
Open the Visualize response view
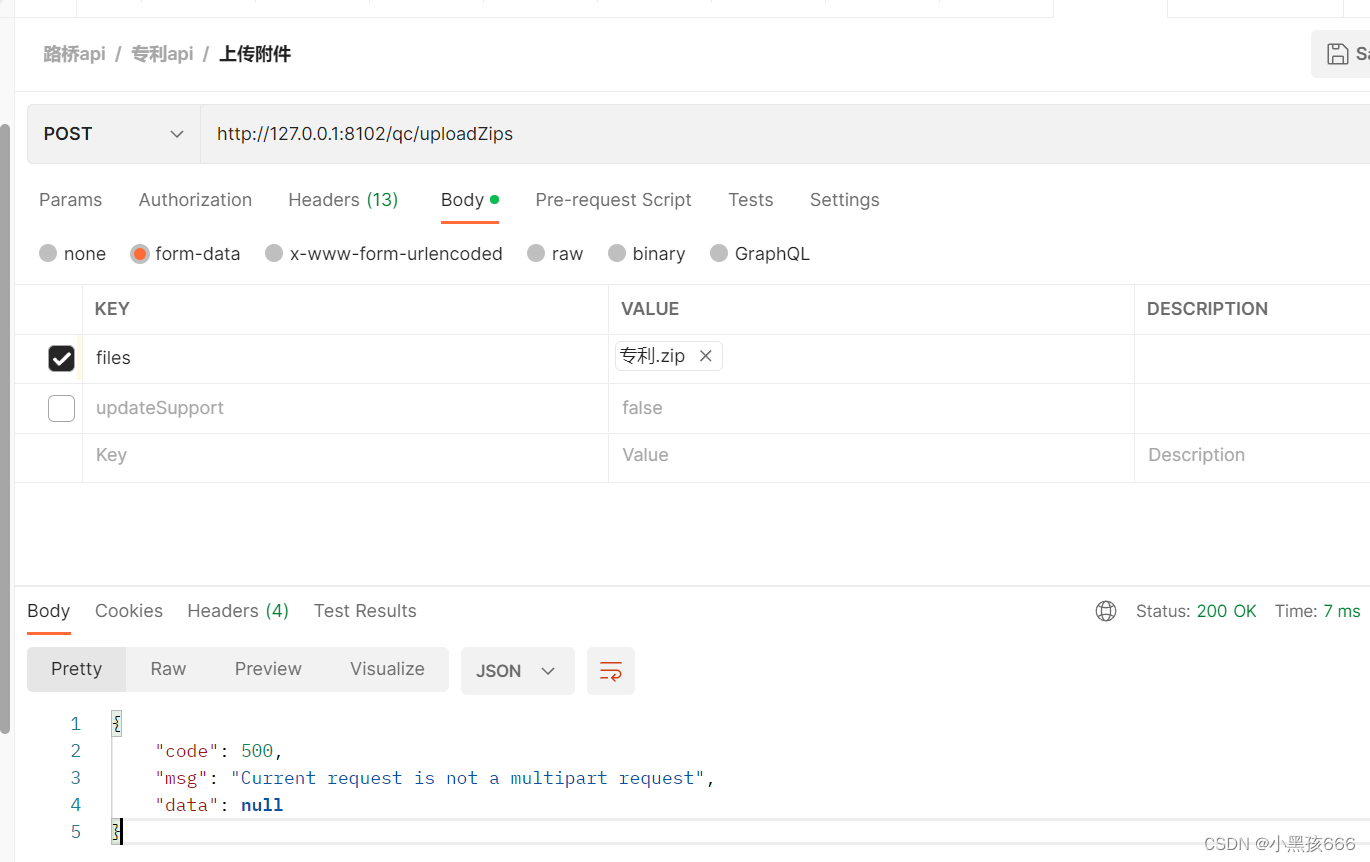[x=387, y=668]
